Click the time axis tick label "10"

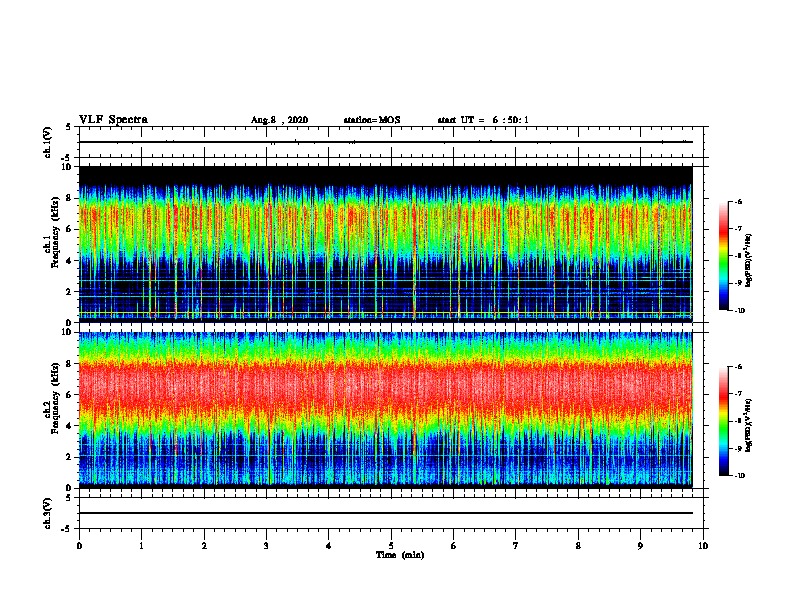[703, 546]
